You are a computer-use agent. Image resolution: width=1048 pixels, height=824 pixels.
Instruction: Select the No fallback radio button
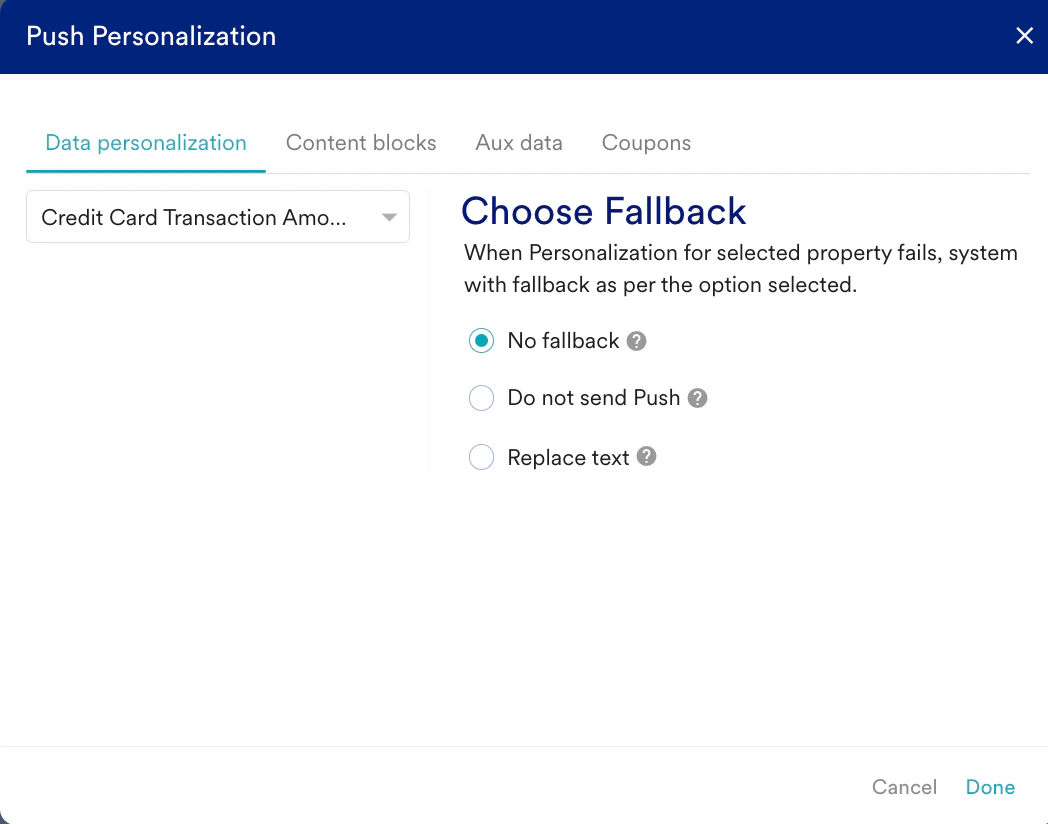482,341
